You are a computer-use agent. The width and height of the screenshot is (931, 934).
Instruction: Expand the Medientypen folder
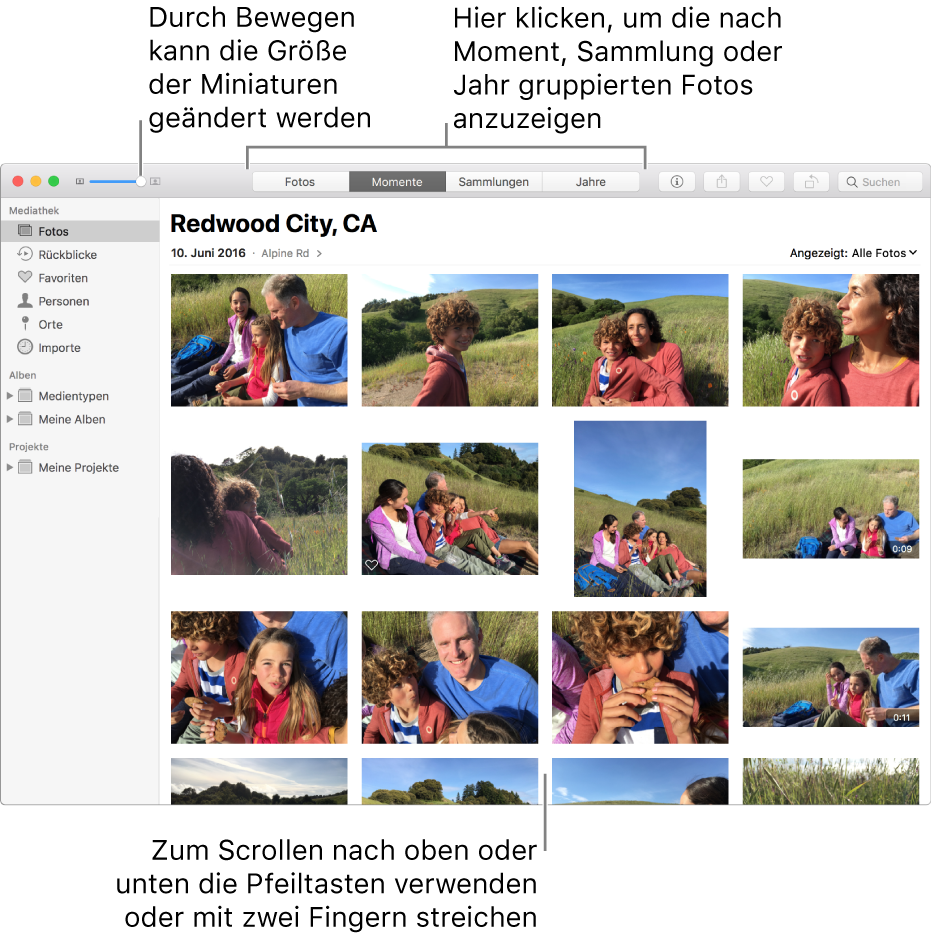coord(11,396)
